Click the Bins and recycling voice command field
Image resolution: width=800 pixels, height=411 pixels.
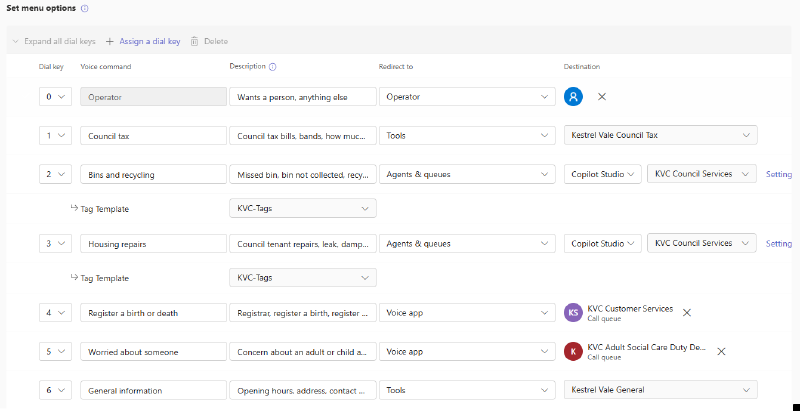click(x=154, y=174)
